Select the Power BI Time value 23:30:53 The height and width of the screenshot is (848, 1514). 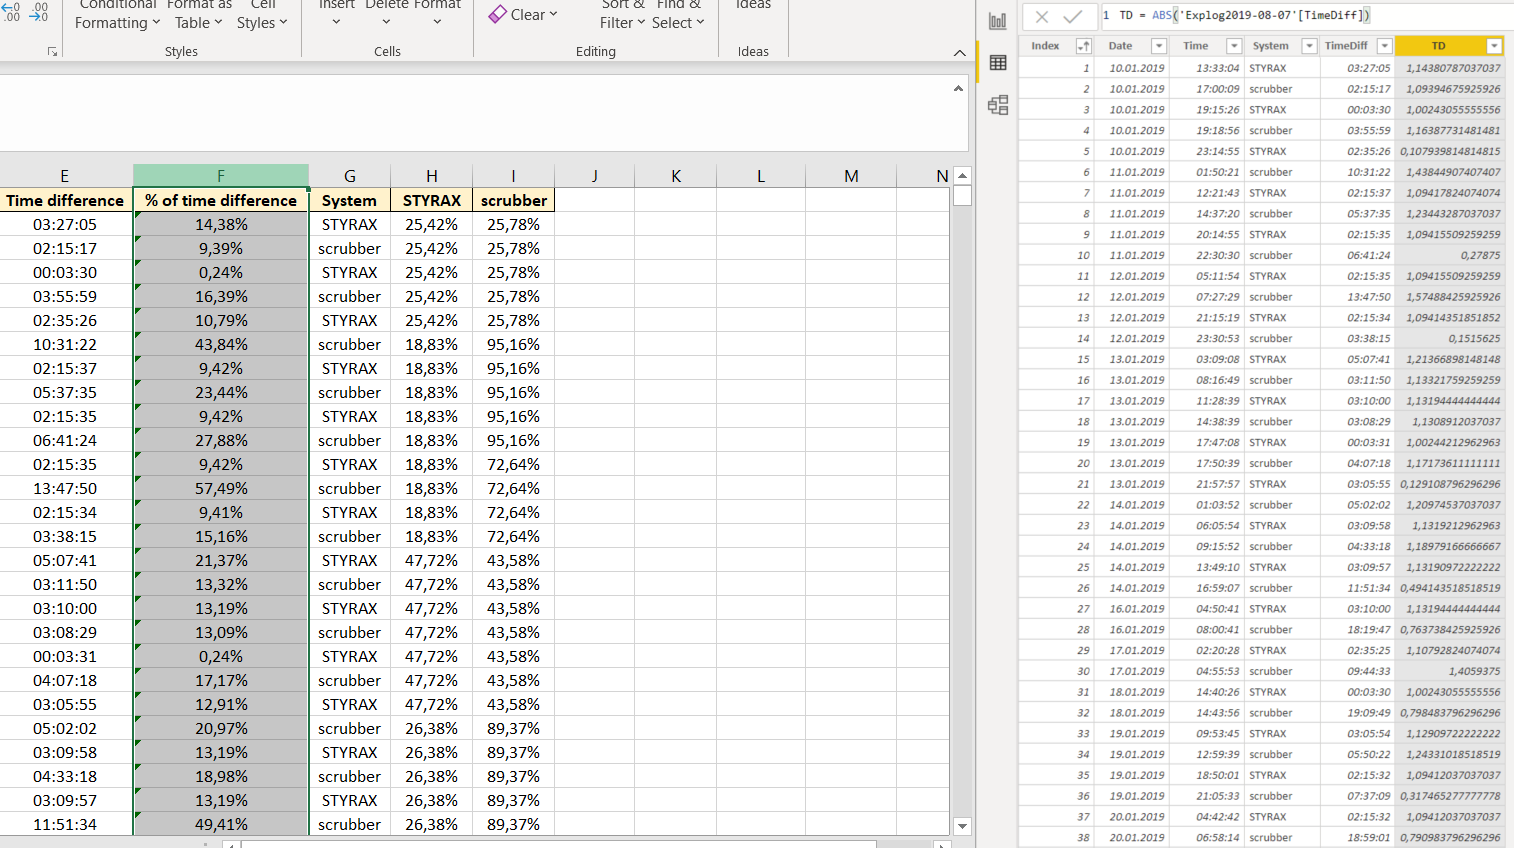pos(1208,338)
